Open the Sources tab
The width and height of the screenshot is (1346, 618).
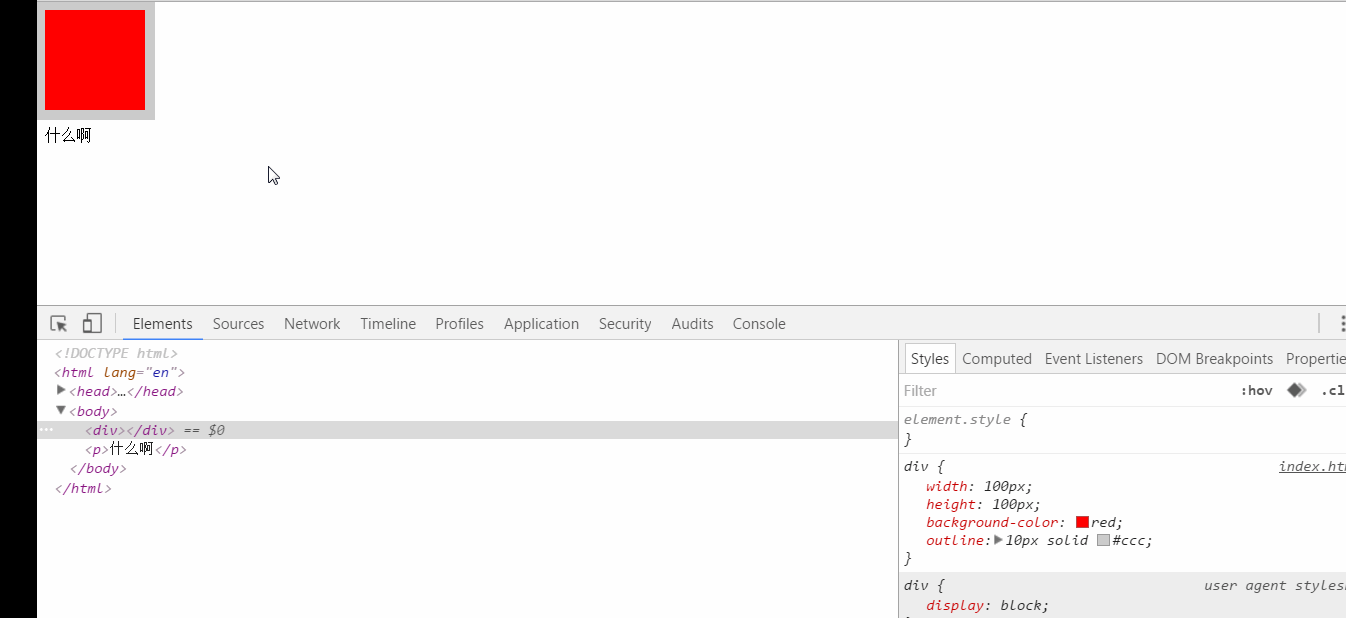point(238,324)
